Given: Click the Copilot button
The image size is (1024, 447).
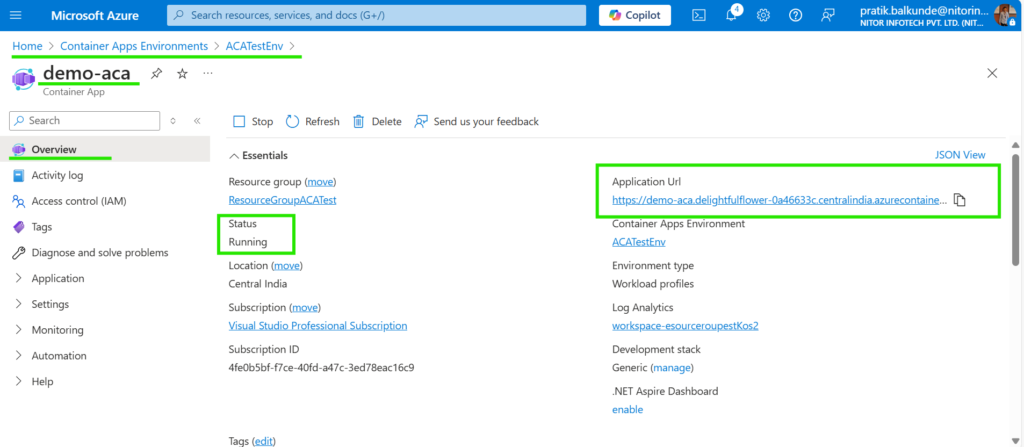Looking at the screenshot, I should [635, 15].
